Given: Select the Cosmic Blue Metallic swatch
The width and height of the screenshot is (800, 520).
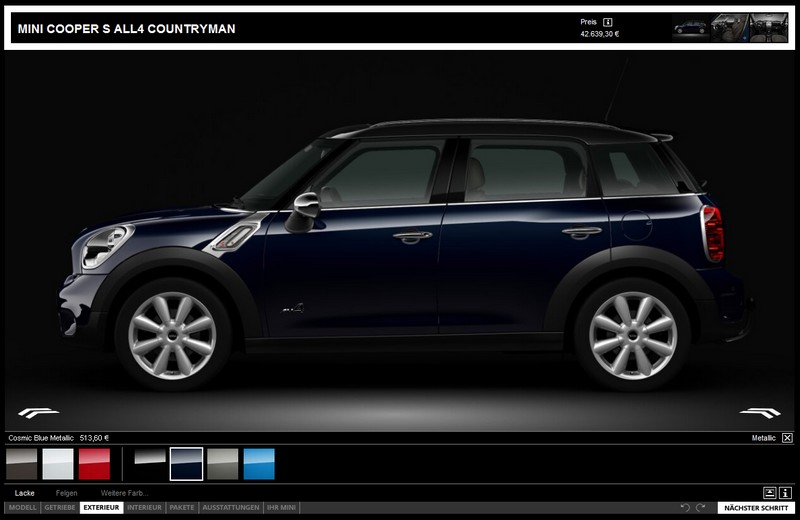Looking at the screenshot, I should 187,464.
